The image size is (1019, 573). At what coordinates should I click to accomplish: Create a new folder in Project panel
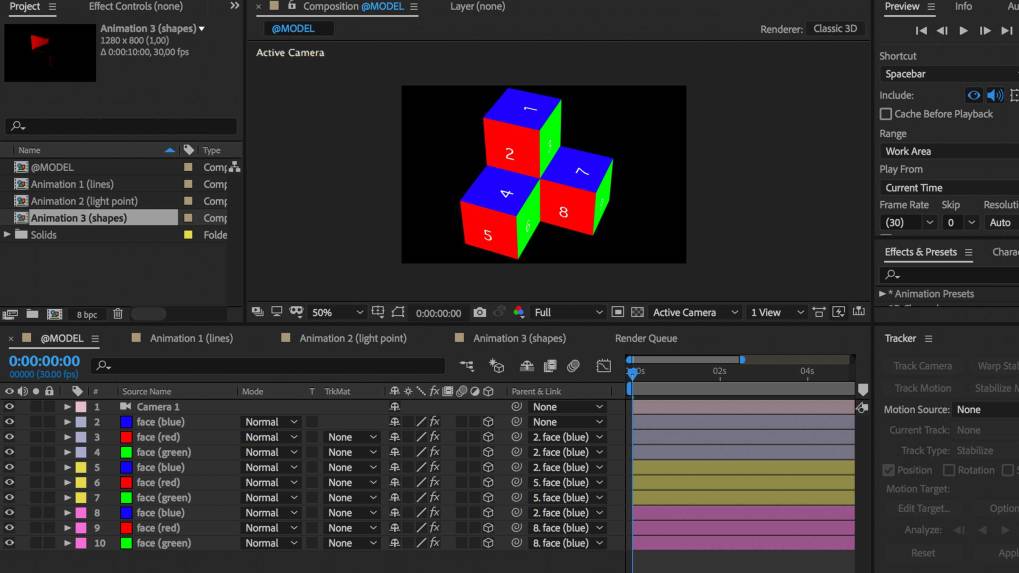coord(32,315)
